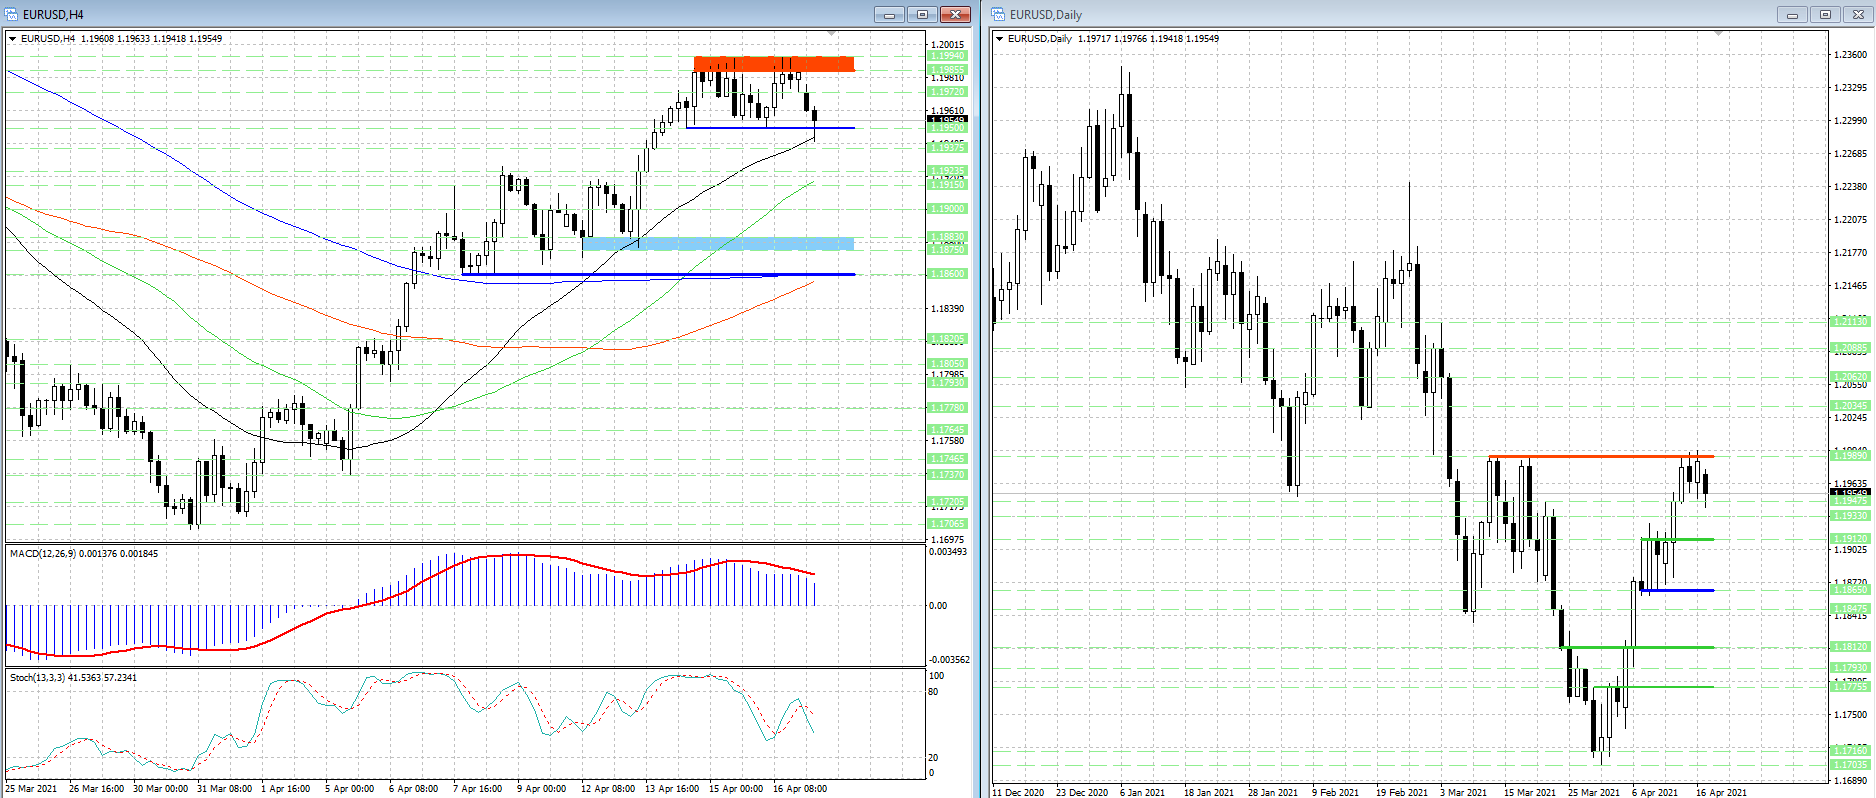
Task: Click the 0.003493 MACD scale value
Action: coord(949,552)
